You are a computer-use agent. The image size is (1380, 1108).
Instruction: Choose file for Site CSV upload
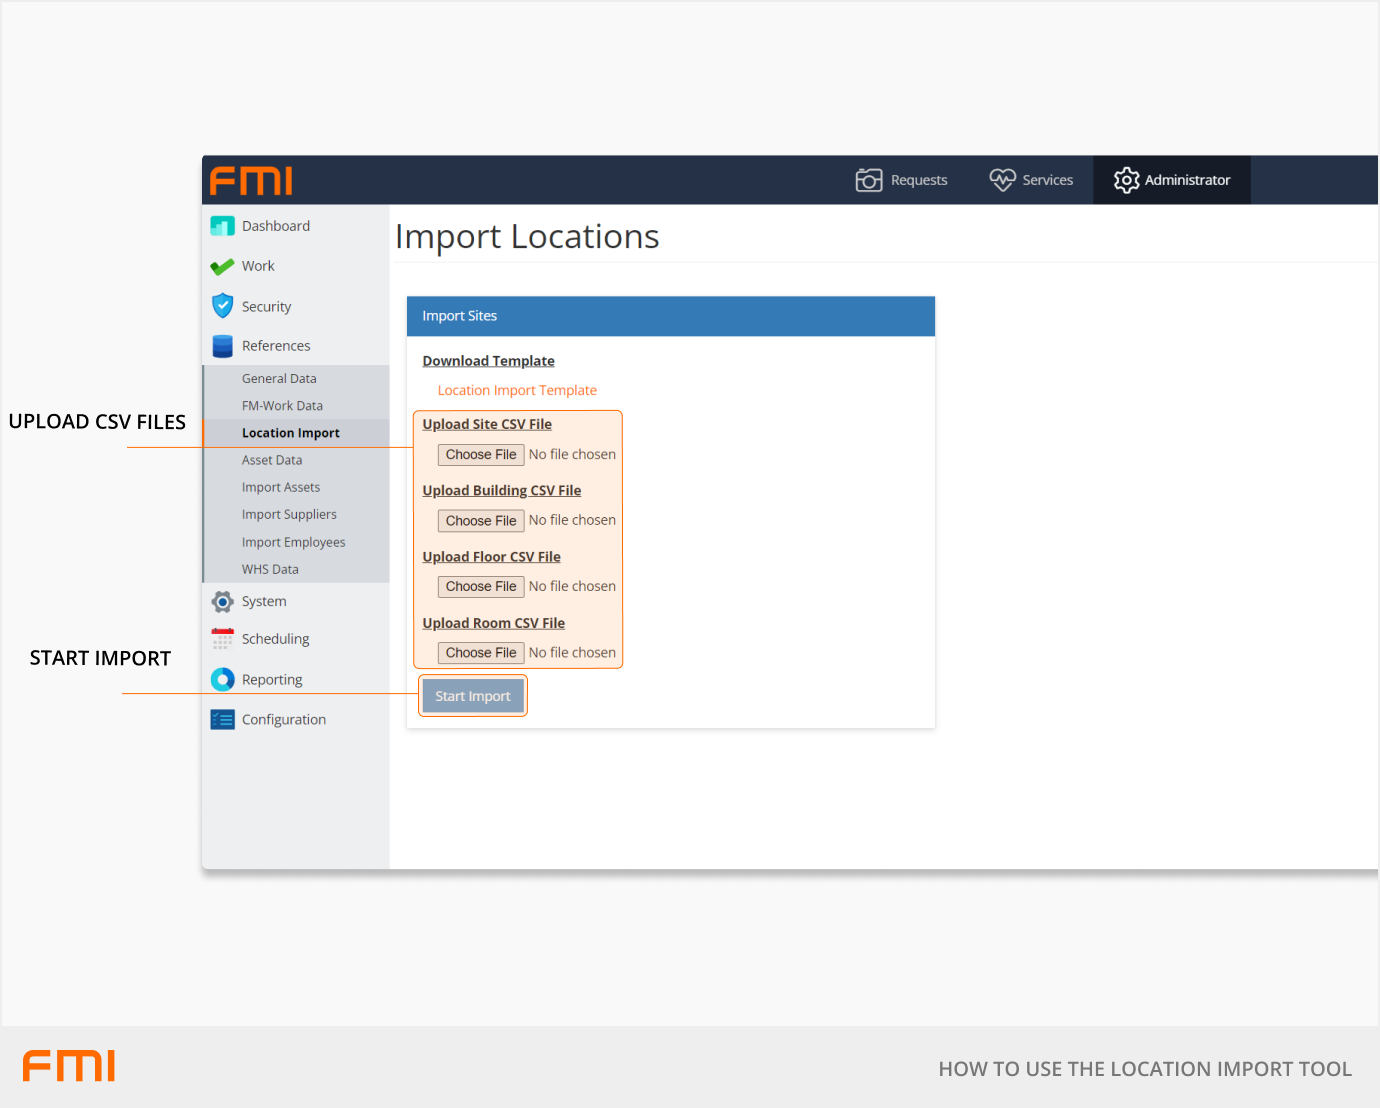[x=481, y=455]
